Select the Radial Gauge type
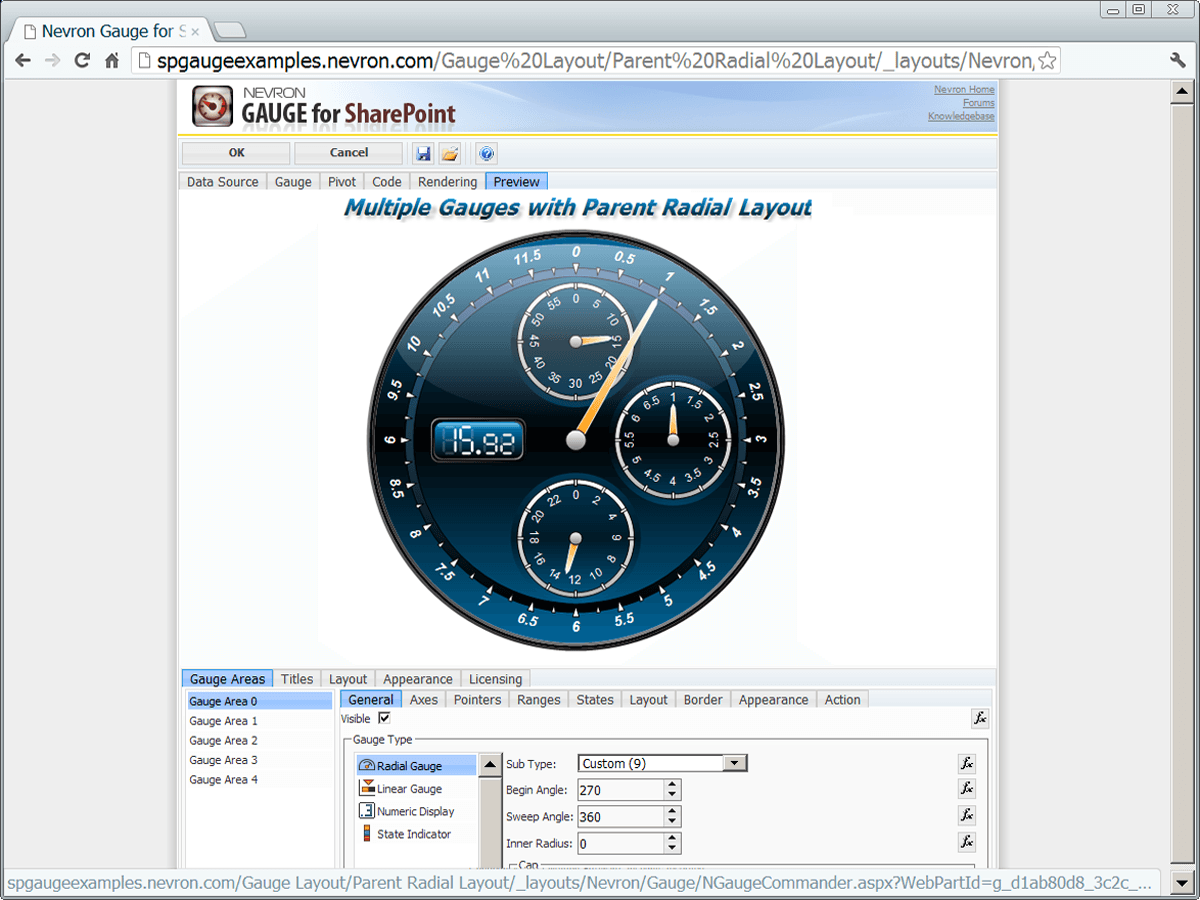Viewport: 1200px width, 900px height. (x=416, y=766)
